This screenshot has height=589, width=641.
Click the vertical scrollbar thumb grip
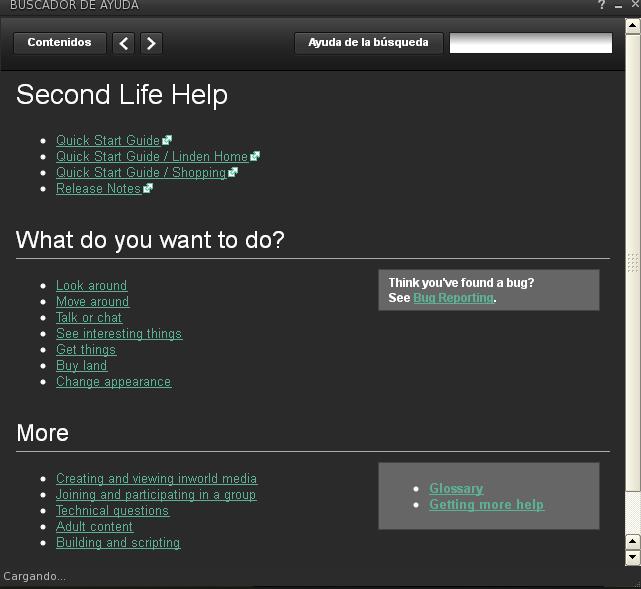(x=632, y=262)
